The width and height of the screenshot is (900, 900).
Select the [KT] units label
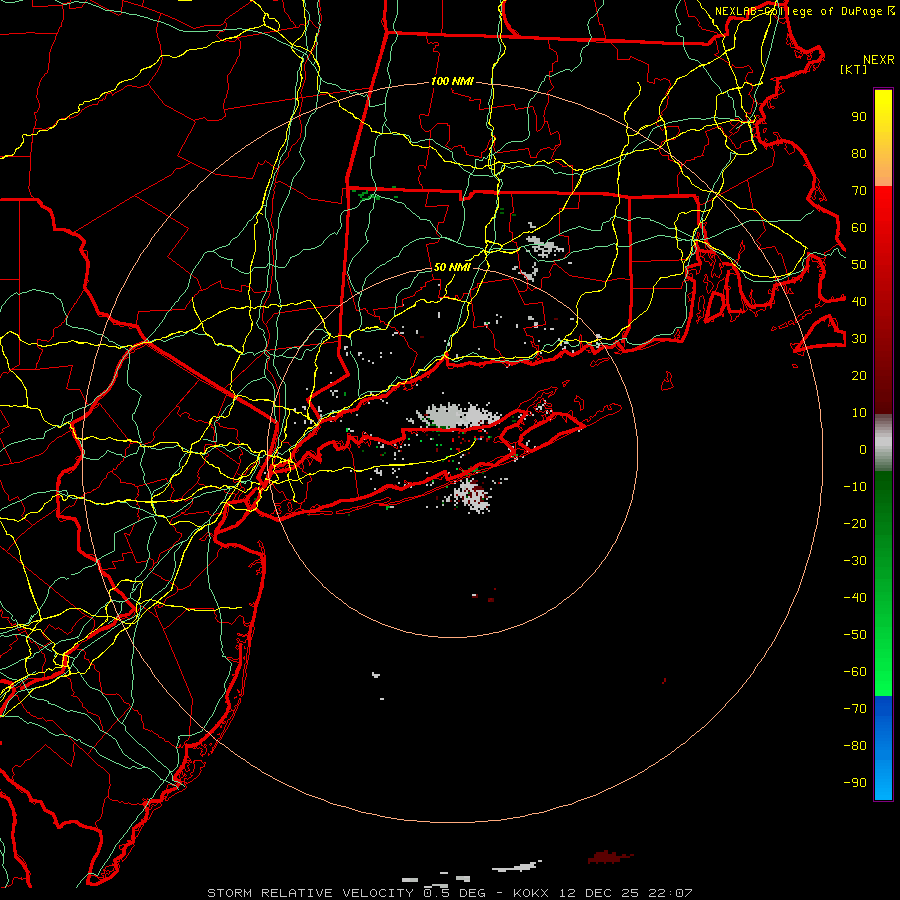[853, 69]
